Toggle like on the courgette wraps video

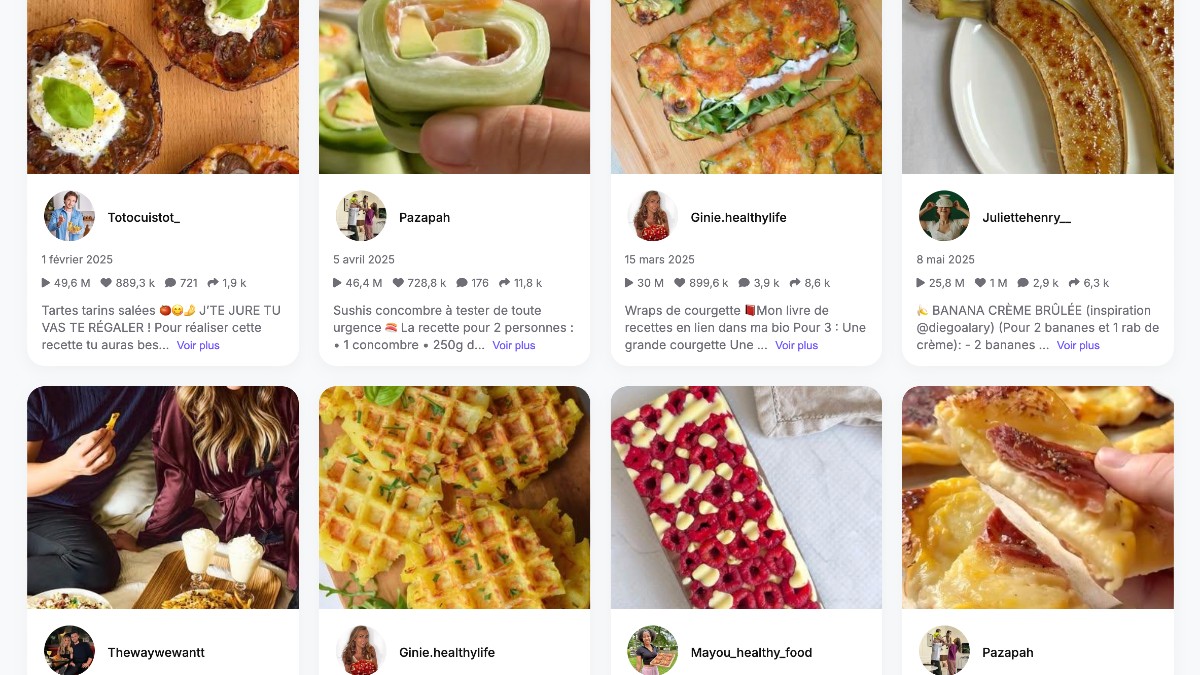tap(680, 282)
